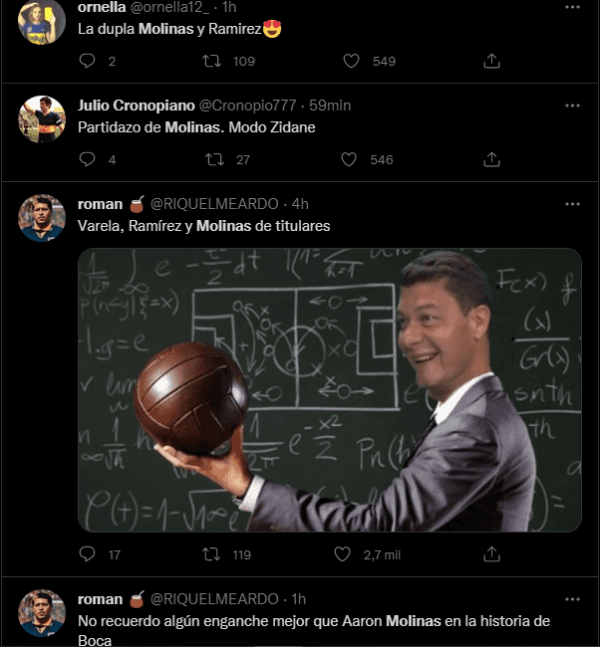Open more options on roman's enganche tweet
The height and width of the screenshot is (647, 600).
[572, 599]
